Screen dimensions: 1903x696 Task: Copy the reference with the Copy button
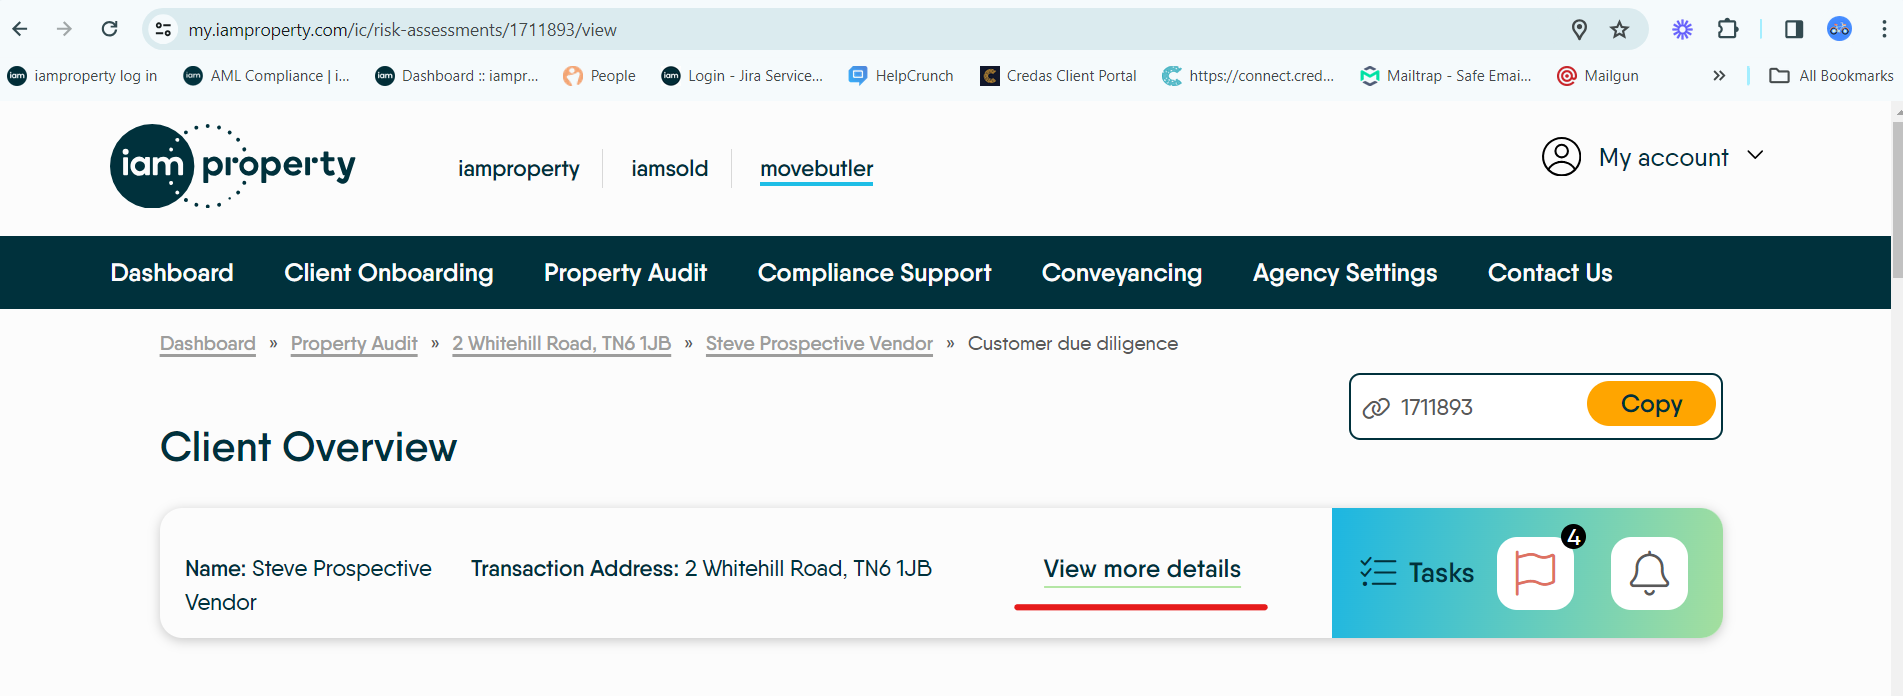pos(1651,404)
